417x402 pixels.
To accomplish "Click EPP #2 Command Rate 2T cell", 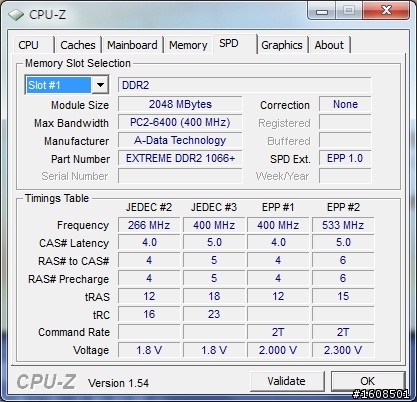I will (x=343, y=332).
